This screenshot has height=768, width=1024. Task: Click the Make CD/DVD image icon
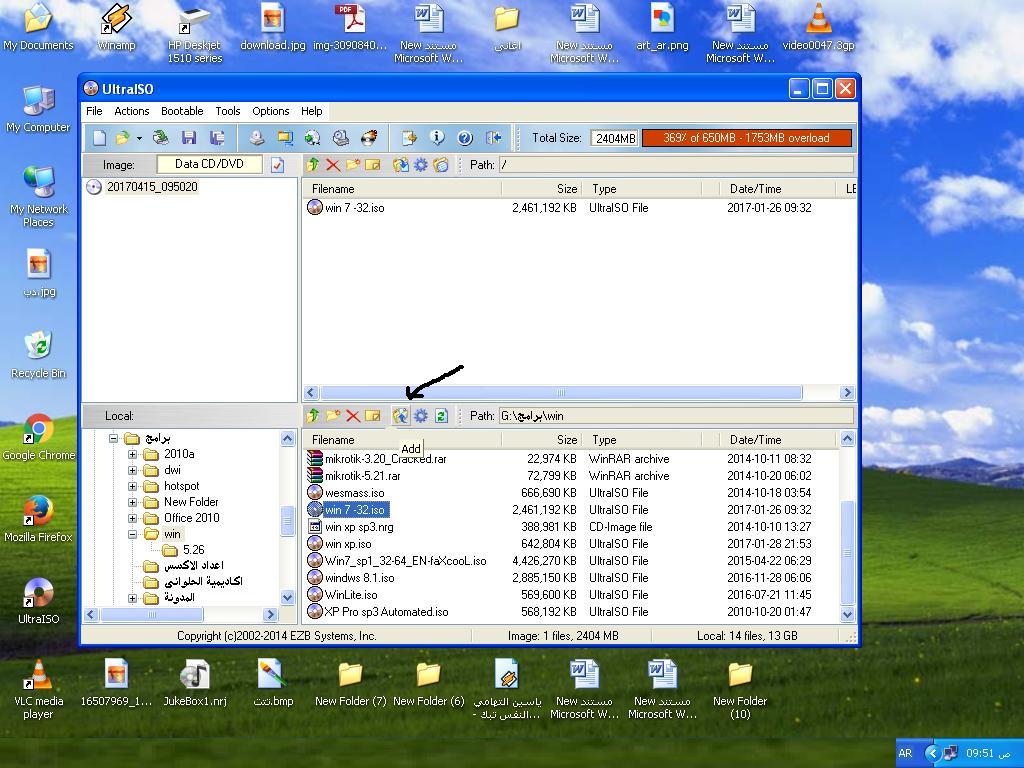[x=257, y=138]
